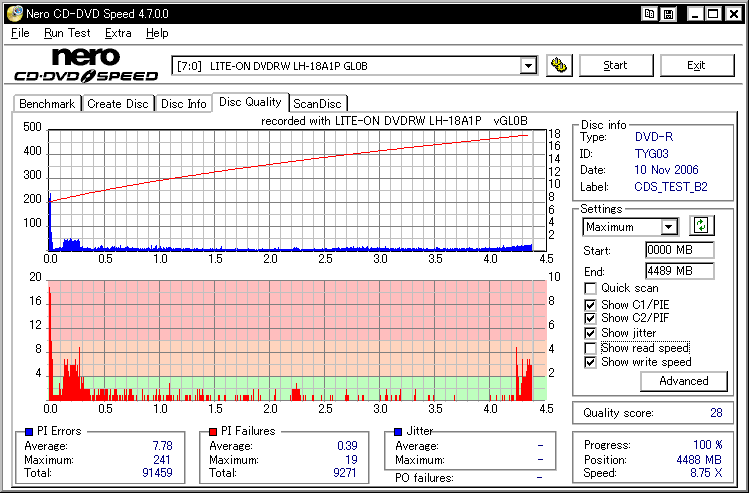
Task: Open the LITE-ON drive selection dropdown
Action: 528,66
